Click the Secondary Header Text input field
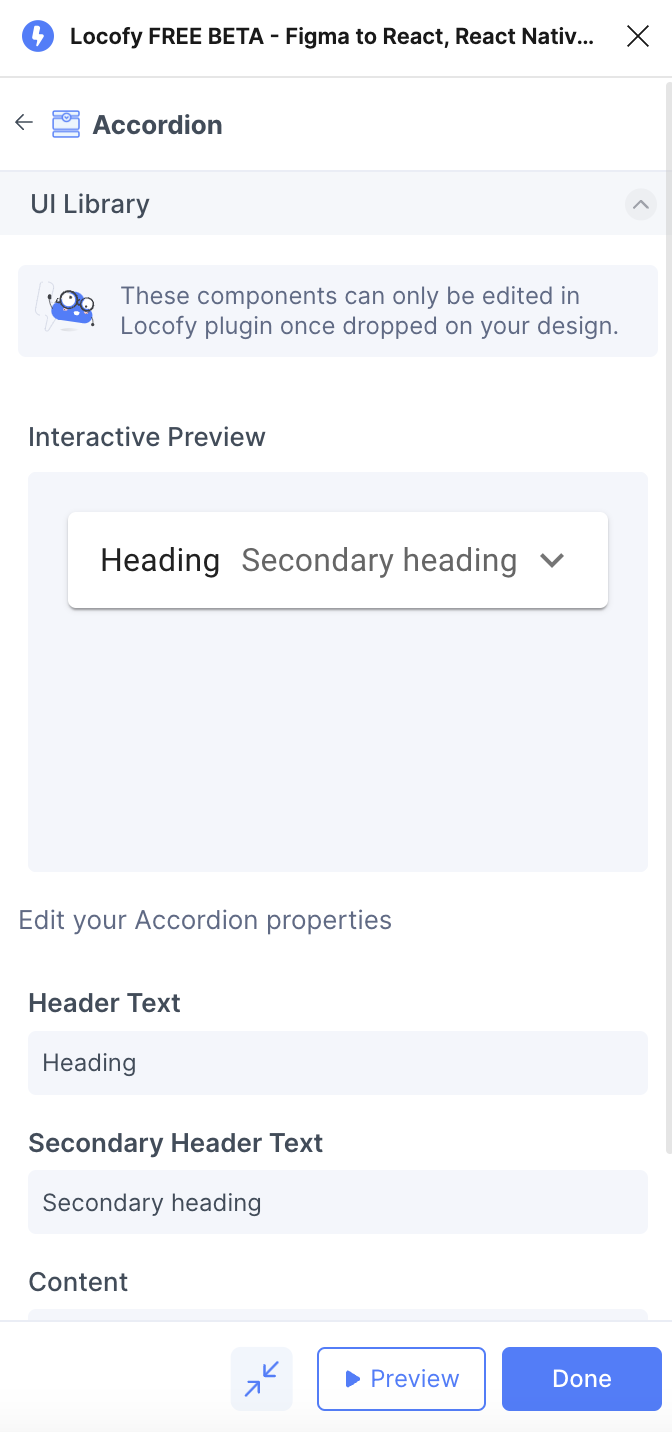Image resolution: width=672 pixels, height=1432 pixels. pyautogui.click(x=337, y=1202)
